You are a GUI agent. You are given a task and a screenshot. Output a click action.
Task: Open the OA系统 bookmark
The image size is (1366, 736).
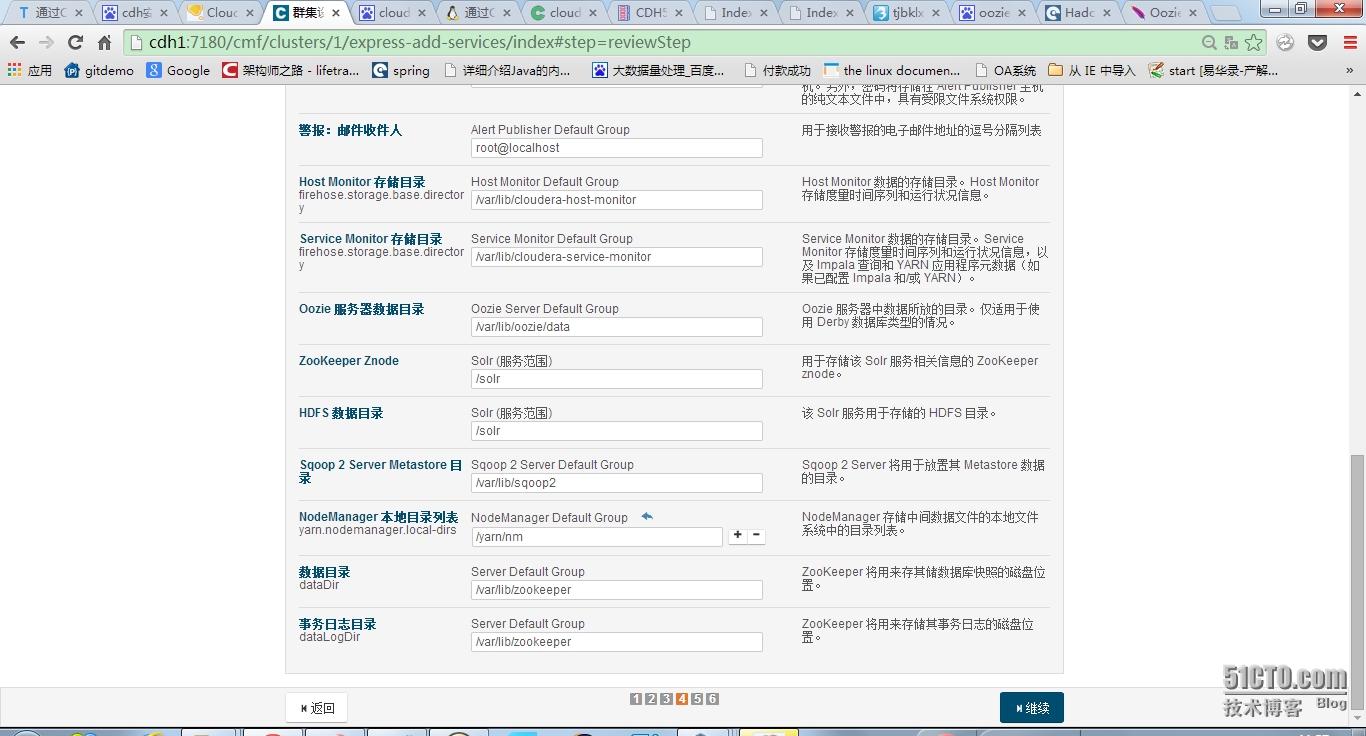[1004, 70]
